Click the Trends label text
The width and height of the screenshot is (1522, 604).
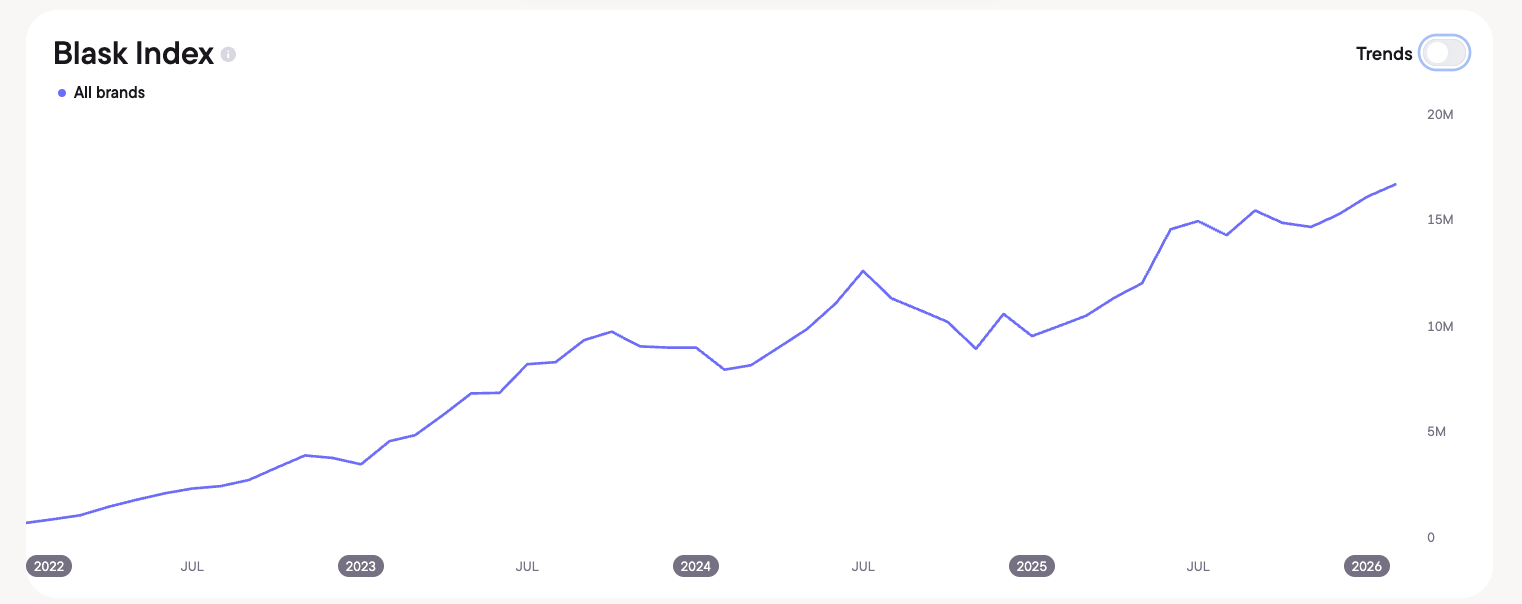pos(1384,54)
